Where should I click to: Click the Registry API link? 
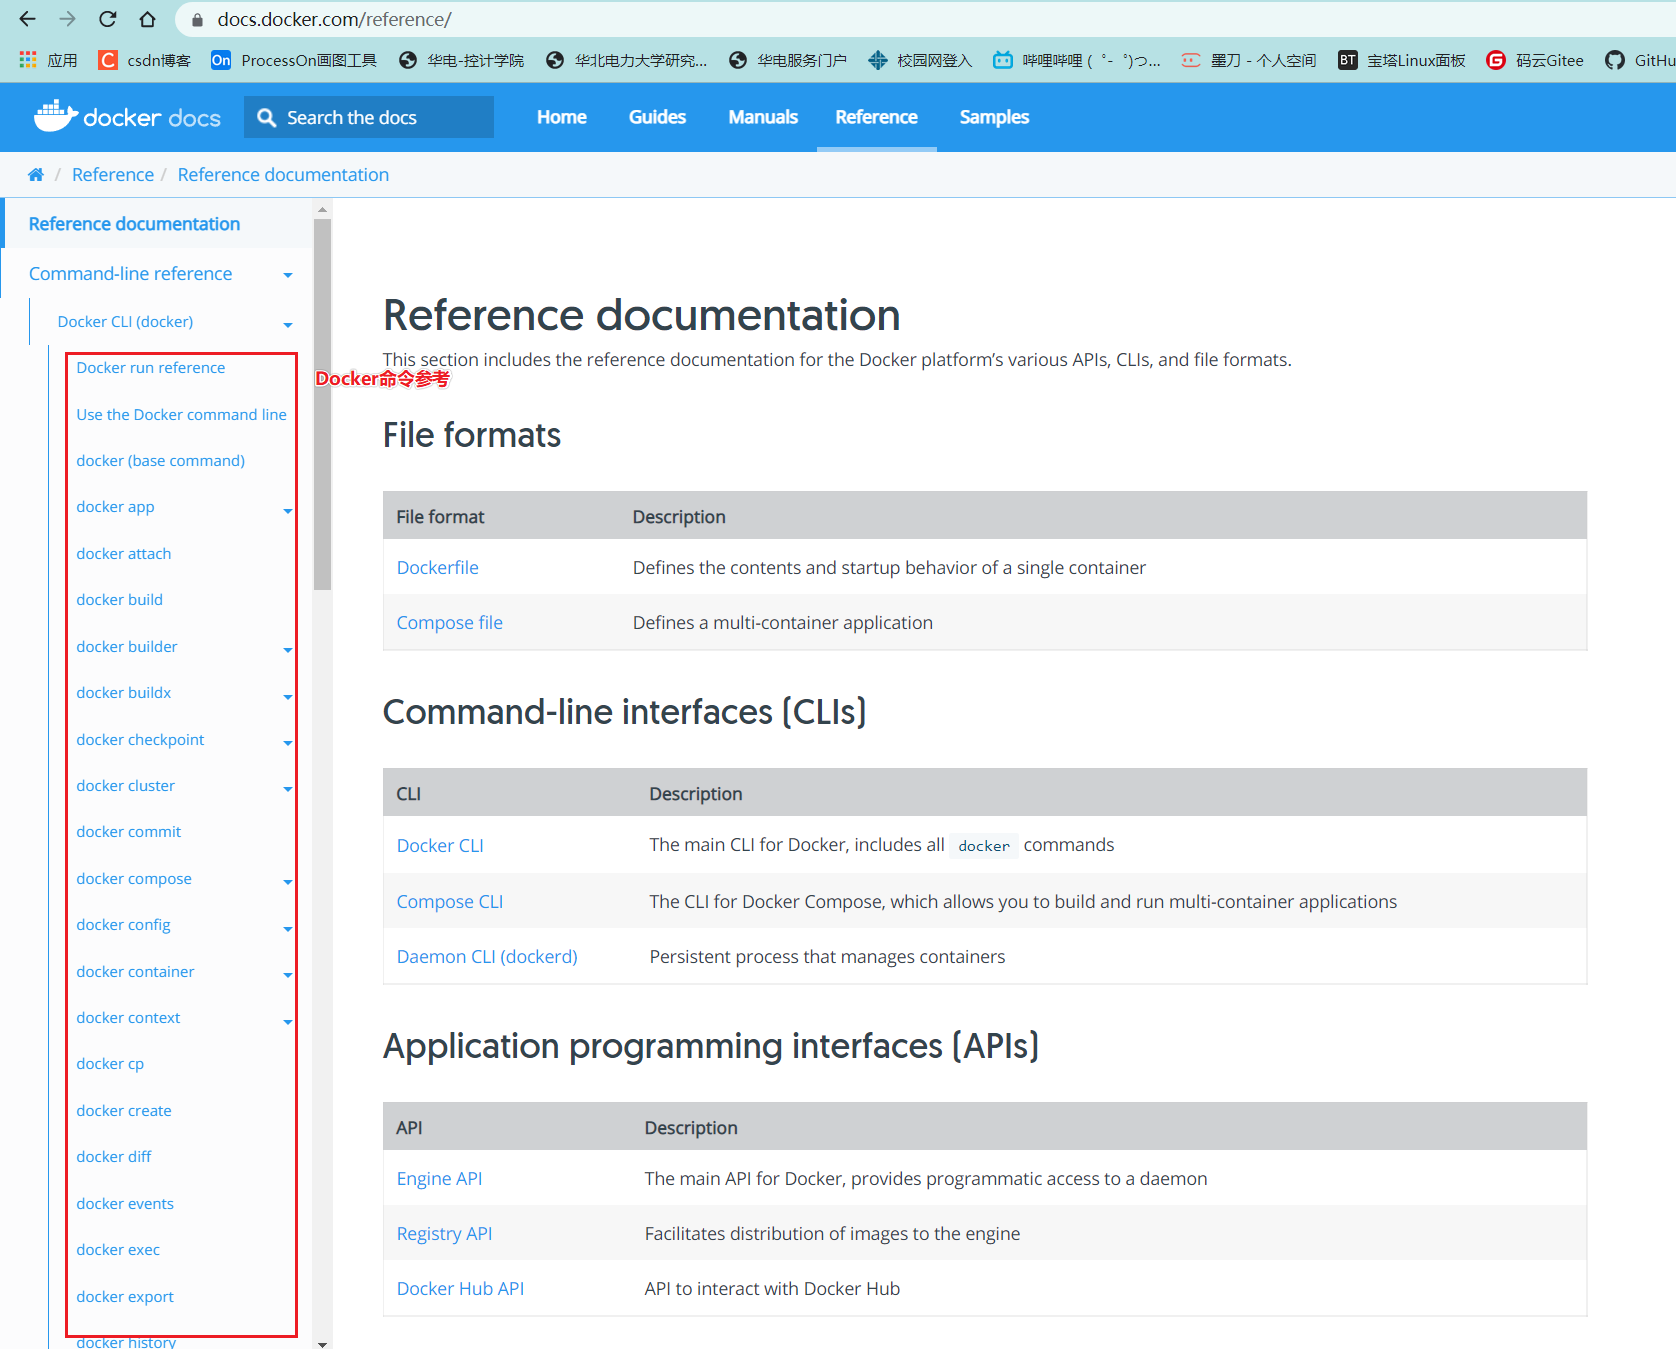[x=444, y=1233]
